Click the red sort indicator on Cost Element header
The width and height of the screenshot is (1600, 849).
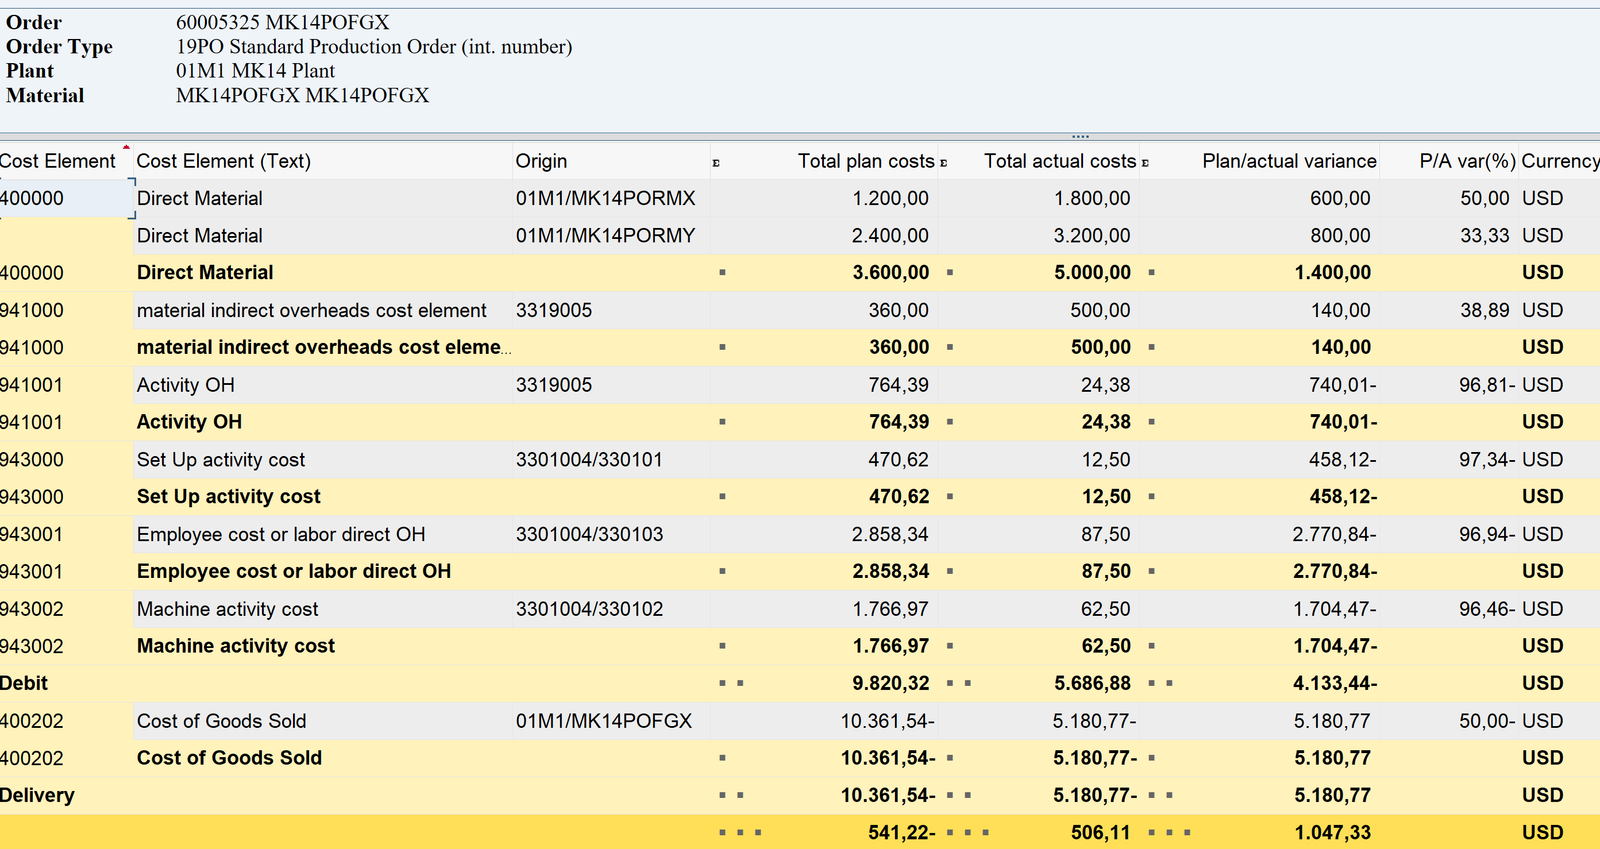126,148
